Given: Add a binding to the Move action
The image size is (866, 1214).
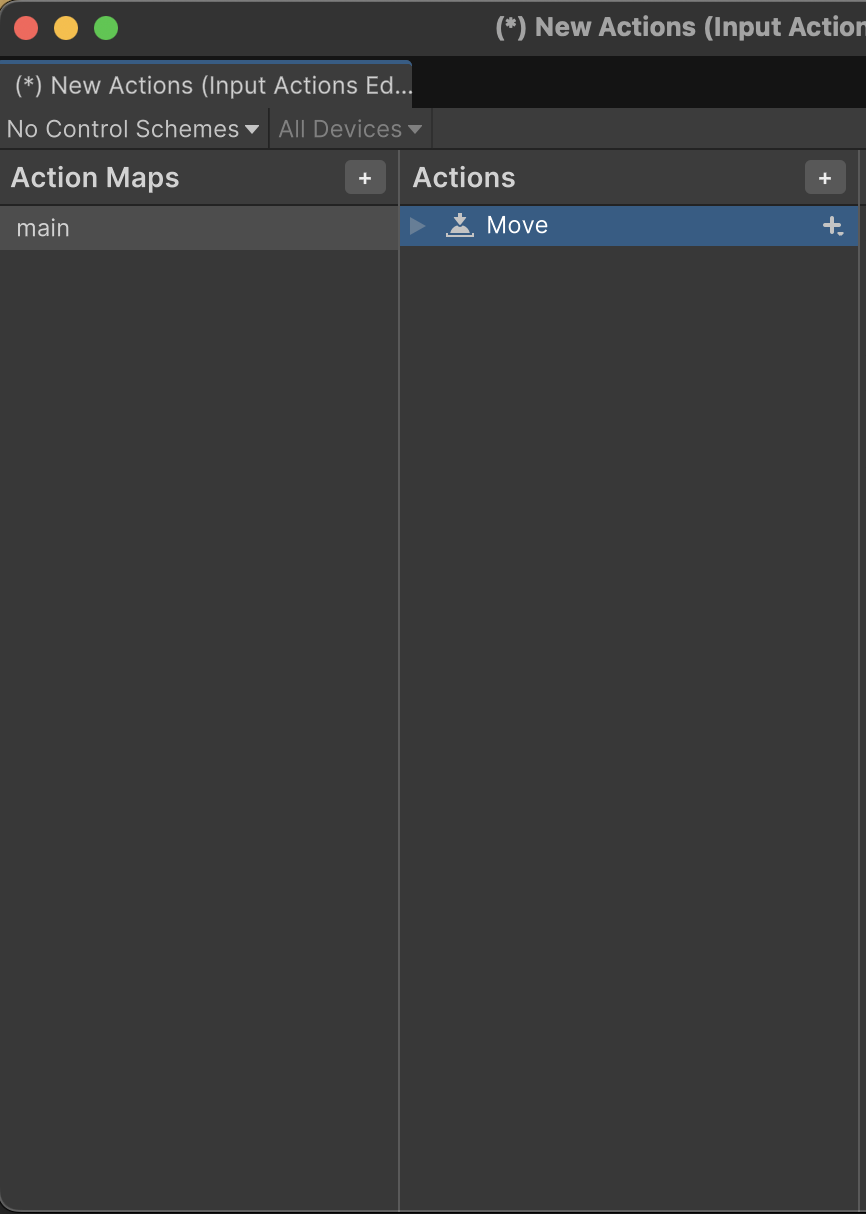Looking at the screenshot, I should [832, 227].
